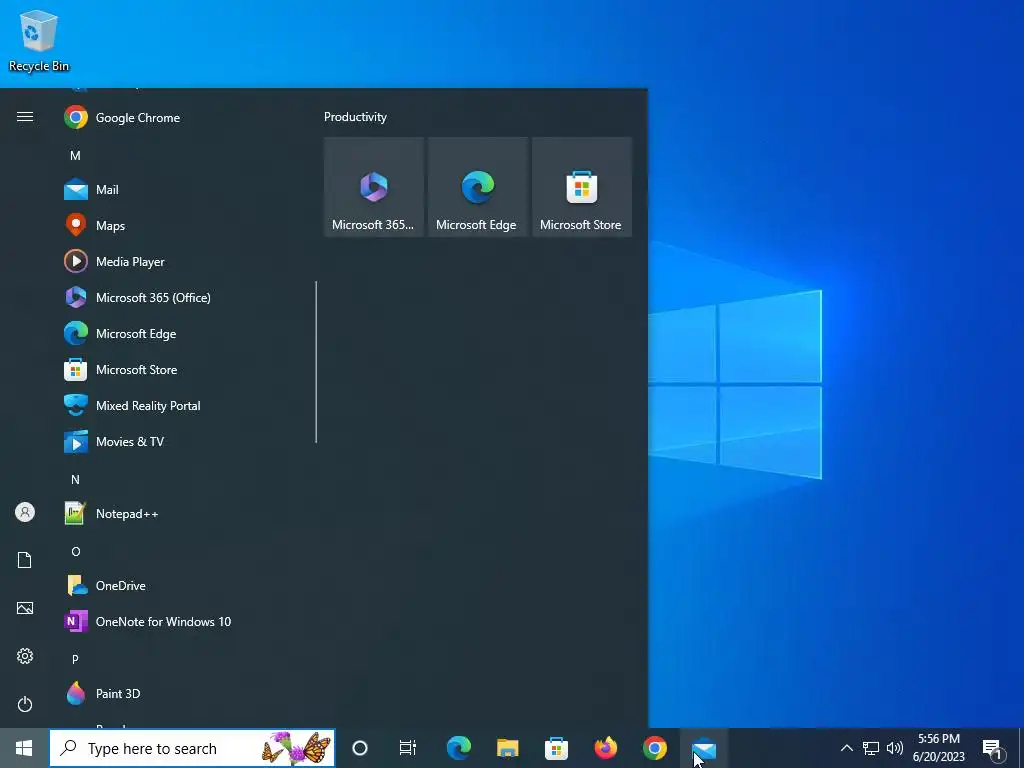Screen dimensions: 1024x768
Task: Open Mail app on the taskbar
Action: click(704, 748)
